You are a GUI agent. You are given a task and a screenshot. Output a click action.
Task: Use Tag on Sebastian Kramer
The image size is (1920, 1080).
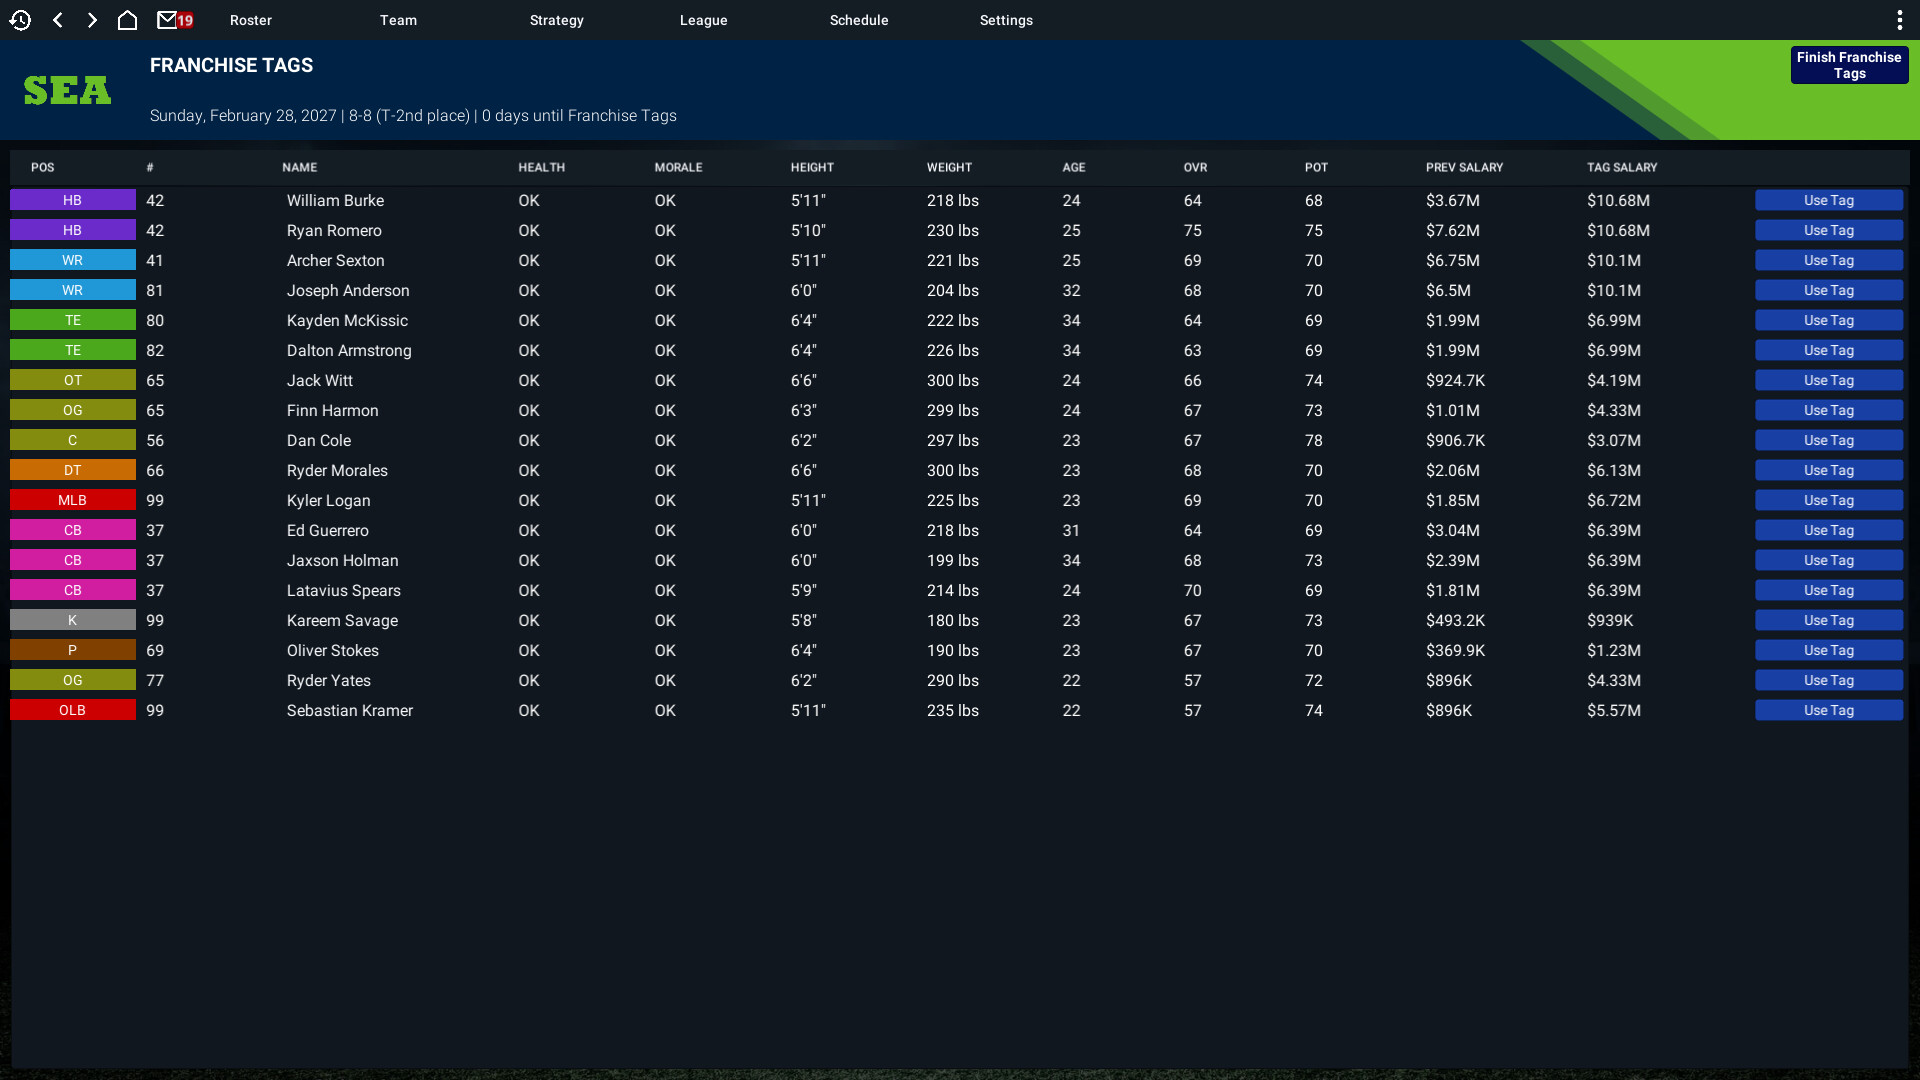point(1828,710)
